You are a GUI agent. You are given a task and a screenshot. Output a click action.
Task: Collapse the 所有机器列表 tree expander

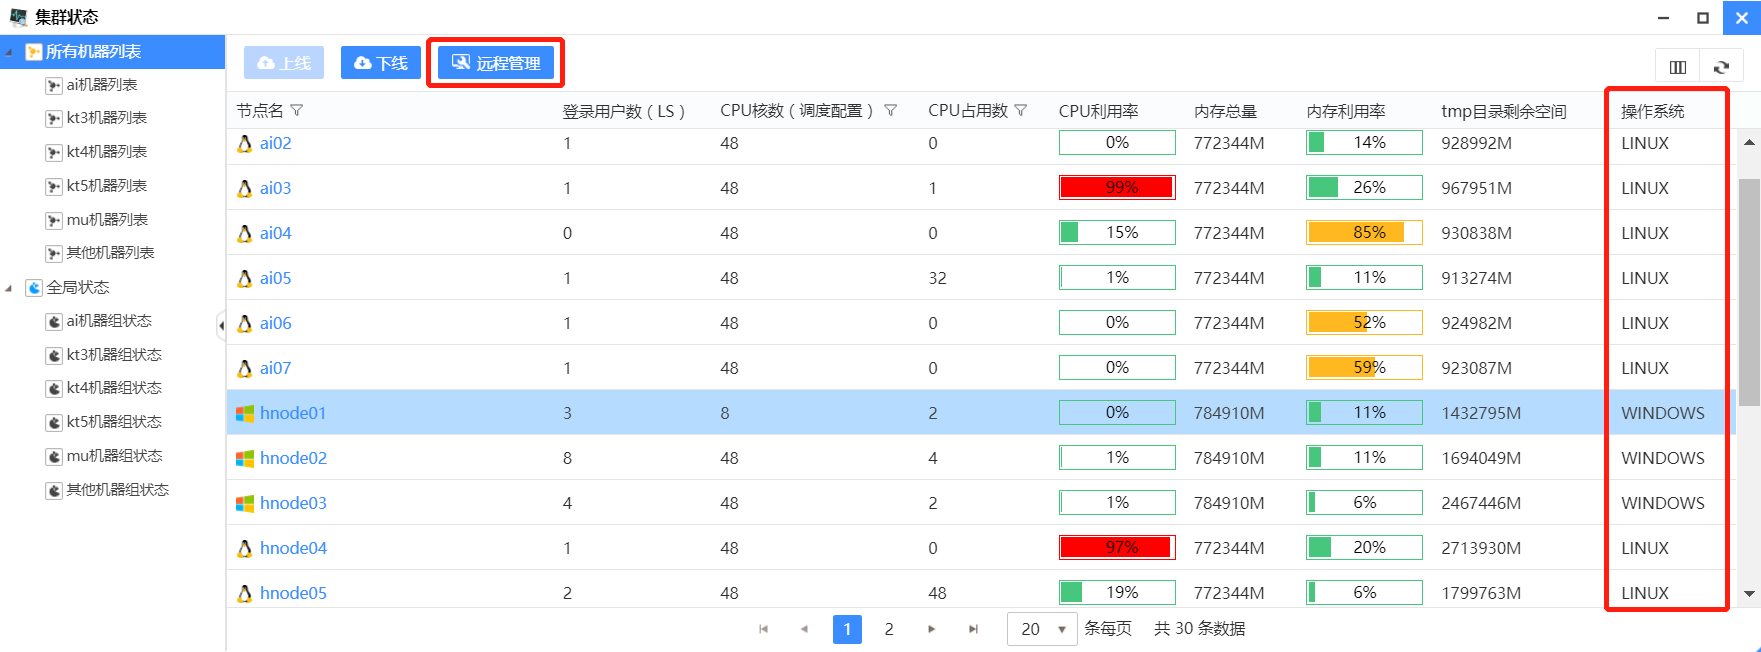(9, 52)
